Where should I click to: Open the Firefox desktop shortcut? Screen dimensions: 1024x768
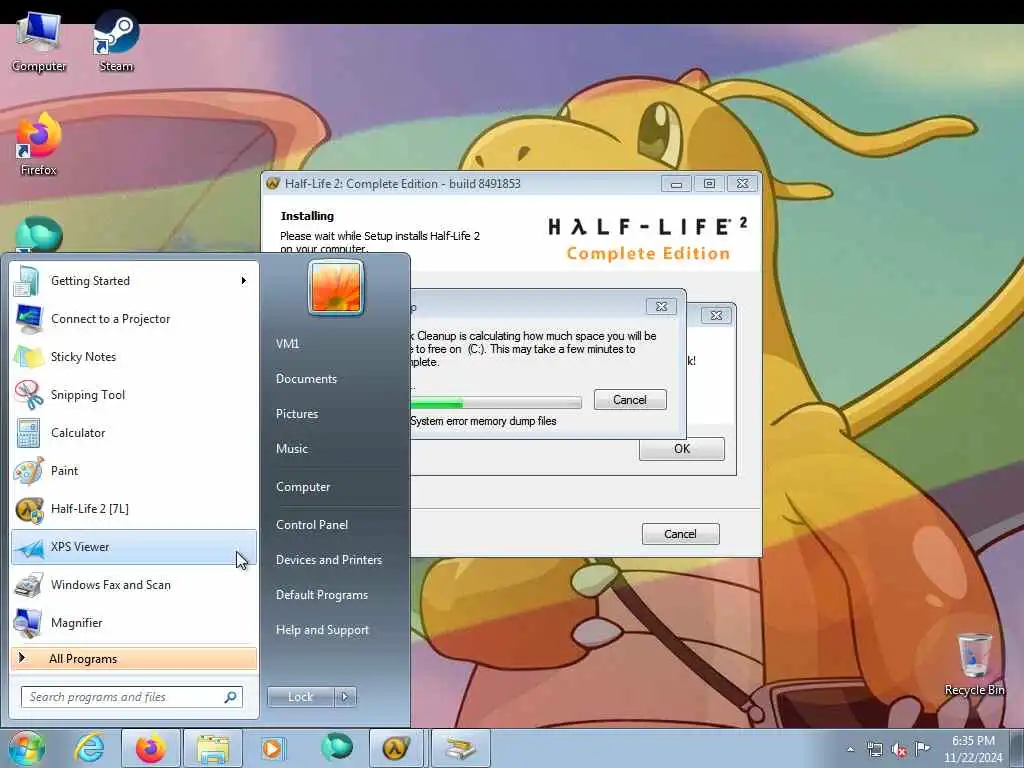[x=39, y=145]
